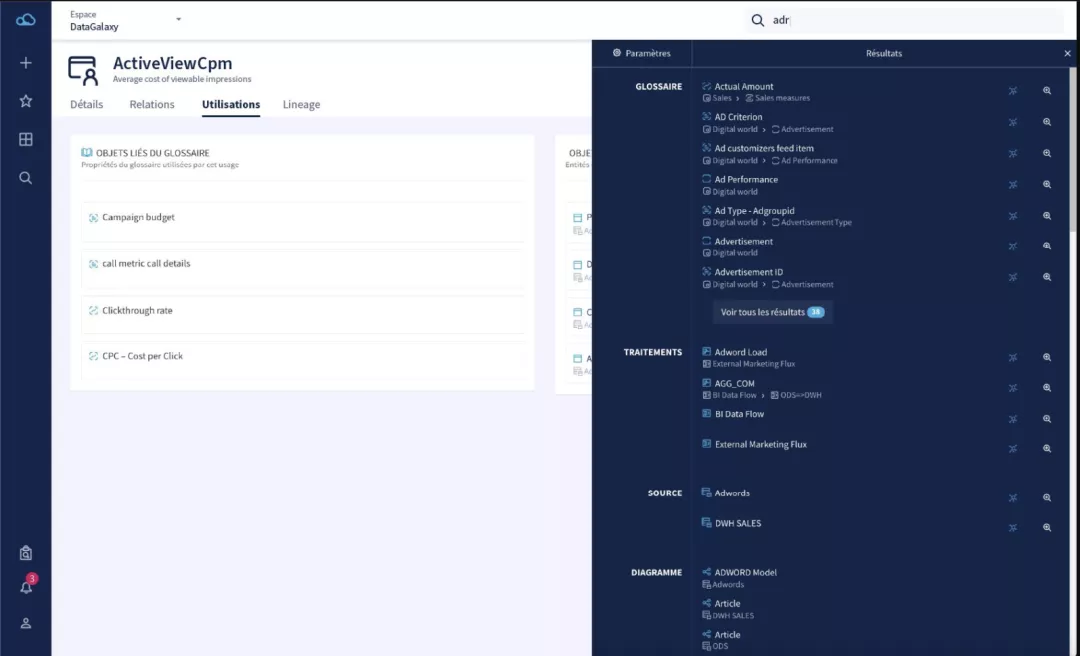The height and width of the screenshot is (656, 1080).
Task: Switch to the Lineage tab
Action: point(301,105)
